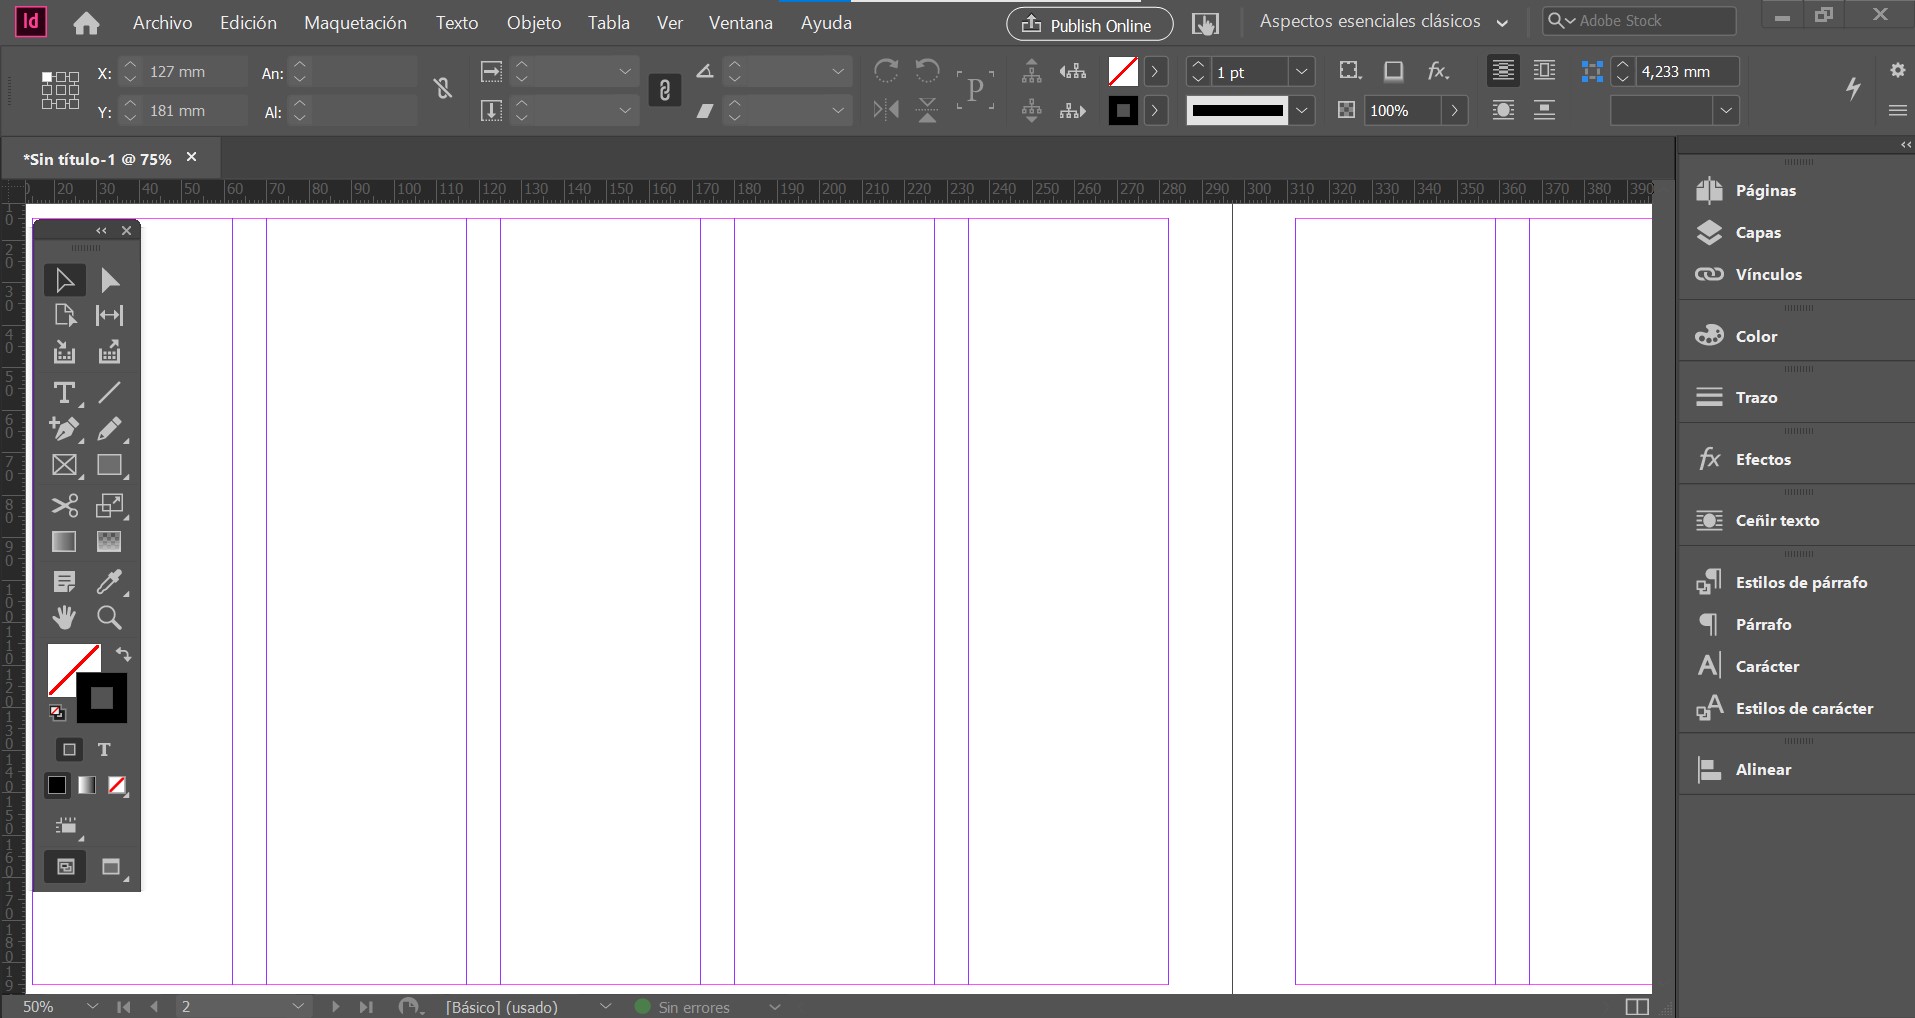Open the Páginas panel

(x=1765, y=190)
